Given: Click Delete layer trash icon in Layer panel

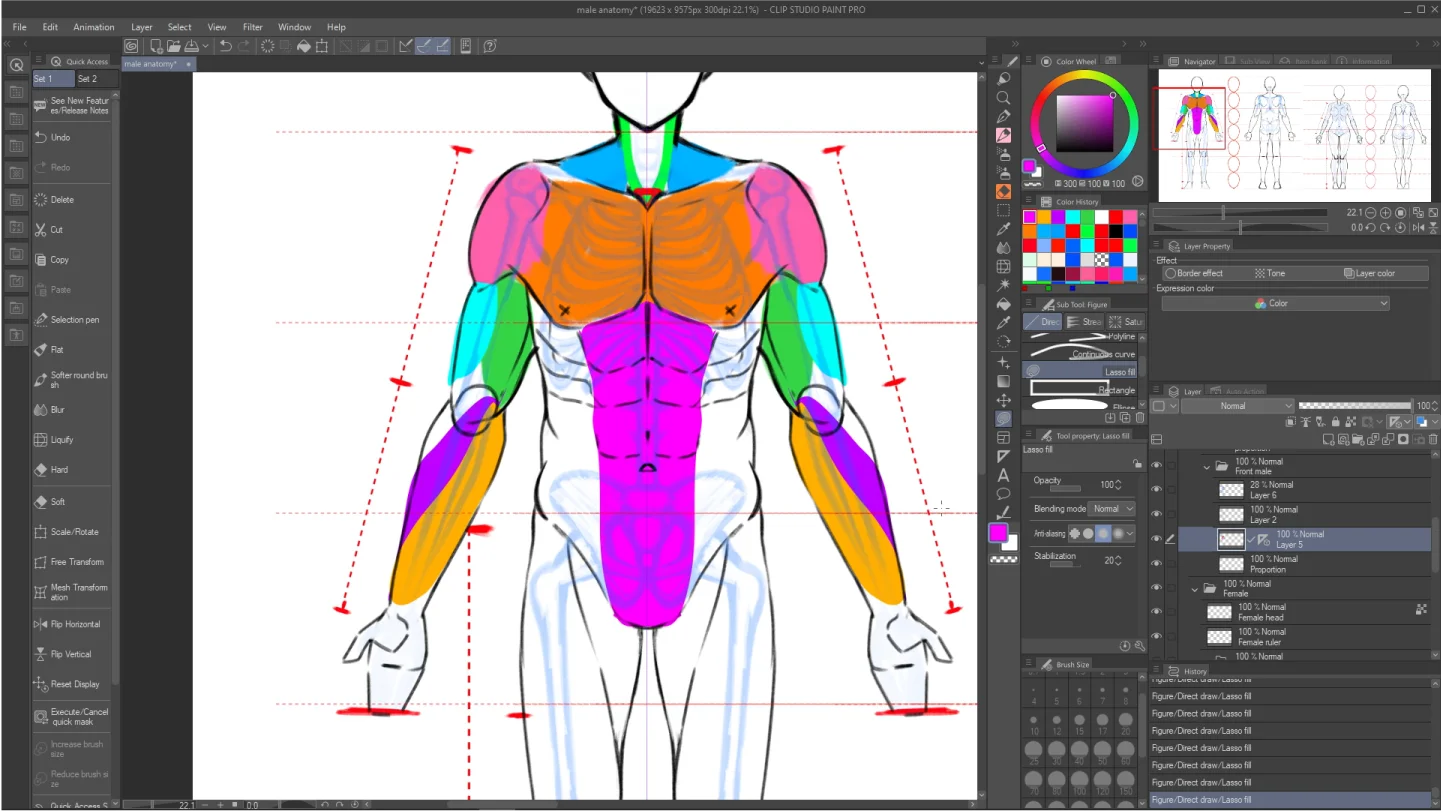Looking at the screenshot, I should (1433, 439).
